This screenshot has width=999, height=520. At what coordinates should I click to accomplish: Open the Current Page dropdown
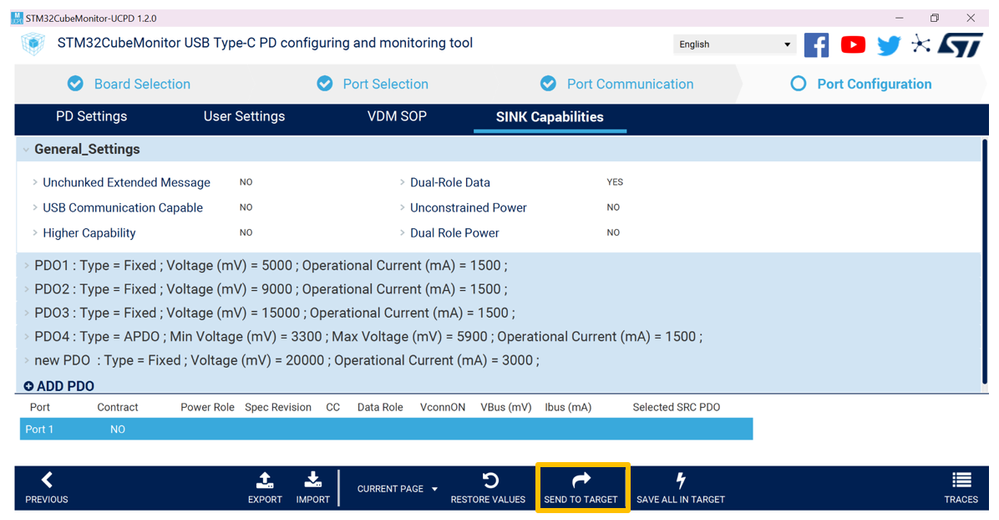397,489
